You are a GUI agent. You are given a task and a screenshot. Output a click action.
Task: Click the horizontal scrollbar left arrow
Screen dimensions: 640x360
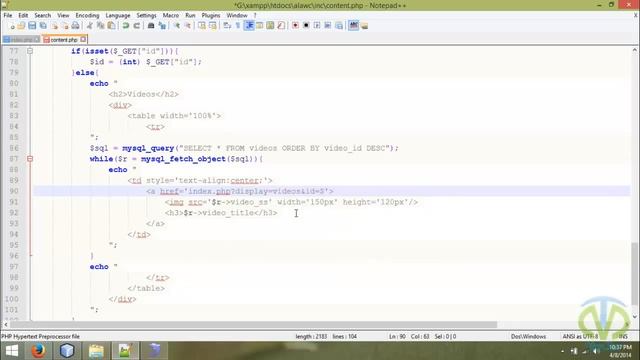(6, 324)
